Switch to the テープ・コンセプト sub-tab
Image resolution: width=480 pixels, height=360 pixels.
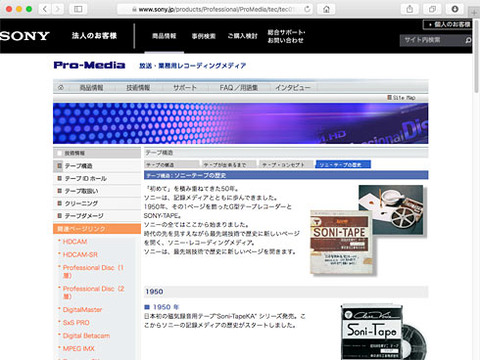pyautogui.click(x=286, y=164)
